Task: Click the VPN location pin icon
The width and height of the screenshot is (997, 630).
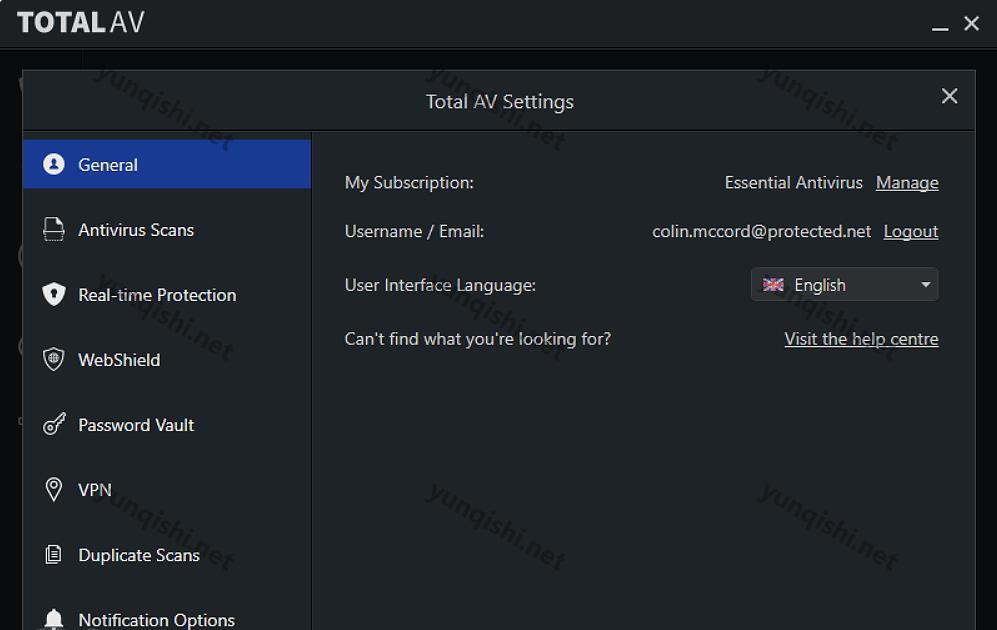Action: tap(54, 490)
